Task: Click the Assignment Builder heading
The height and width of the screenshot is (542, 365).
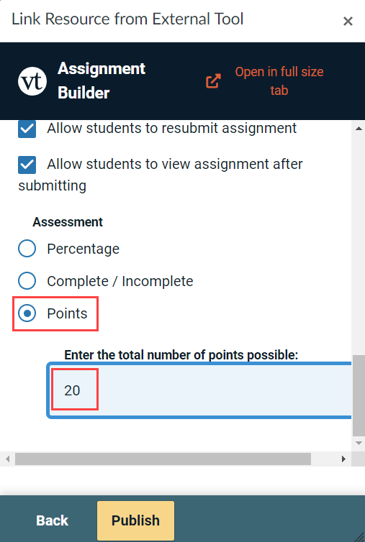Action: tap(101, 81)
